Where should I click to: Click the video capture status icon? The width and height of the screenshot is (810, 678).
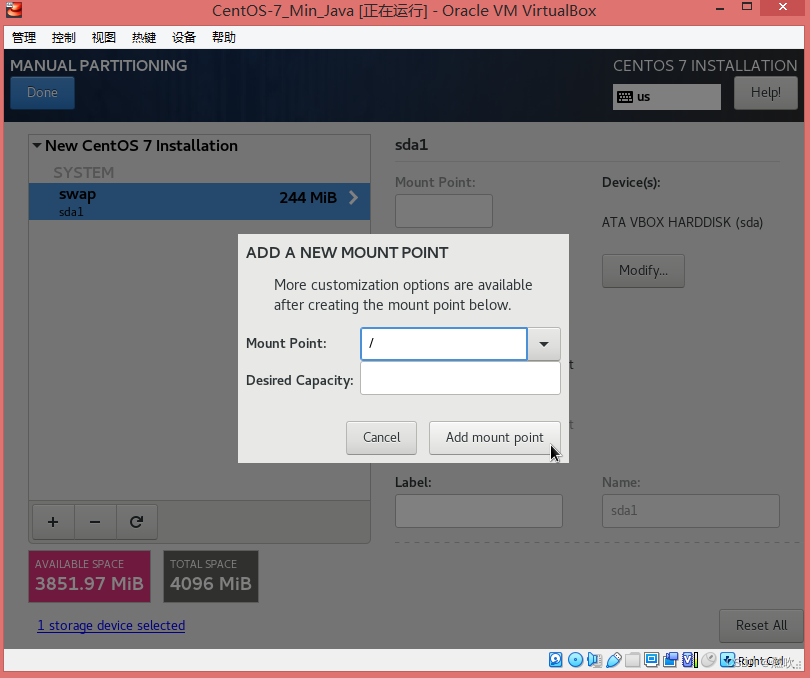tap(671, 660)
